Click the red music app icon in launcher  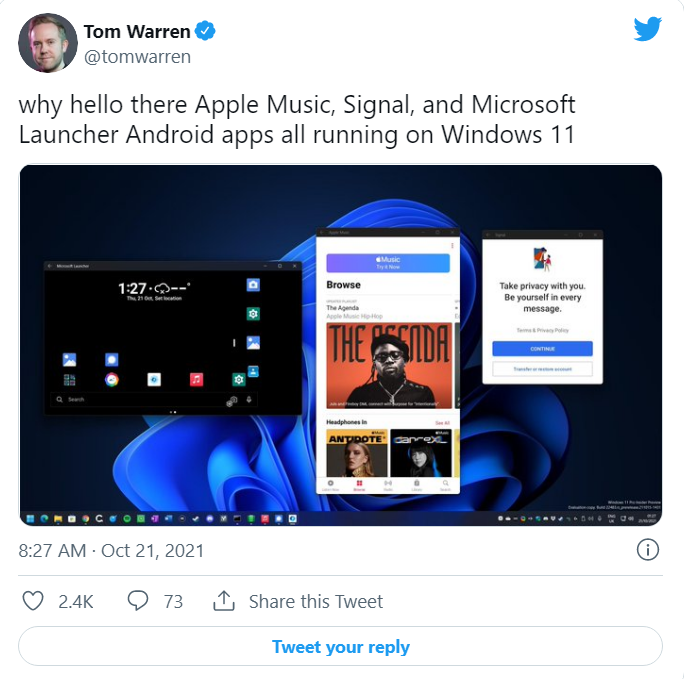click(196, 379)
